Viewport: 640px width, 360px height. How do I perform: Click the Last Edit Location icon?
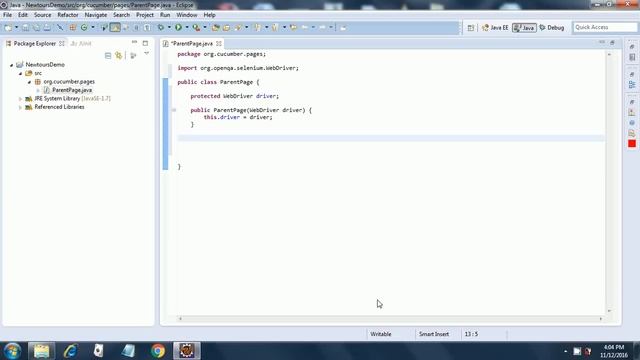[x=293, y=27]
